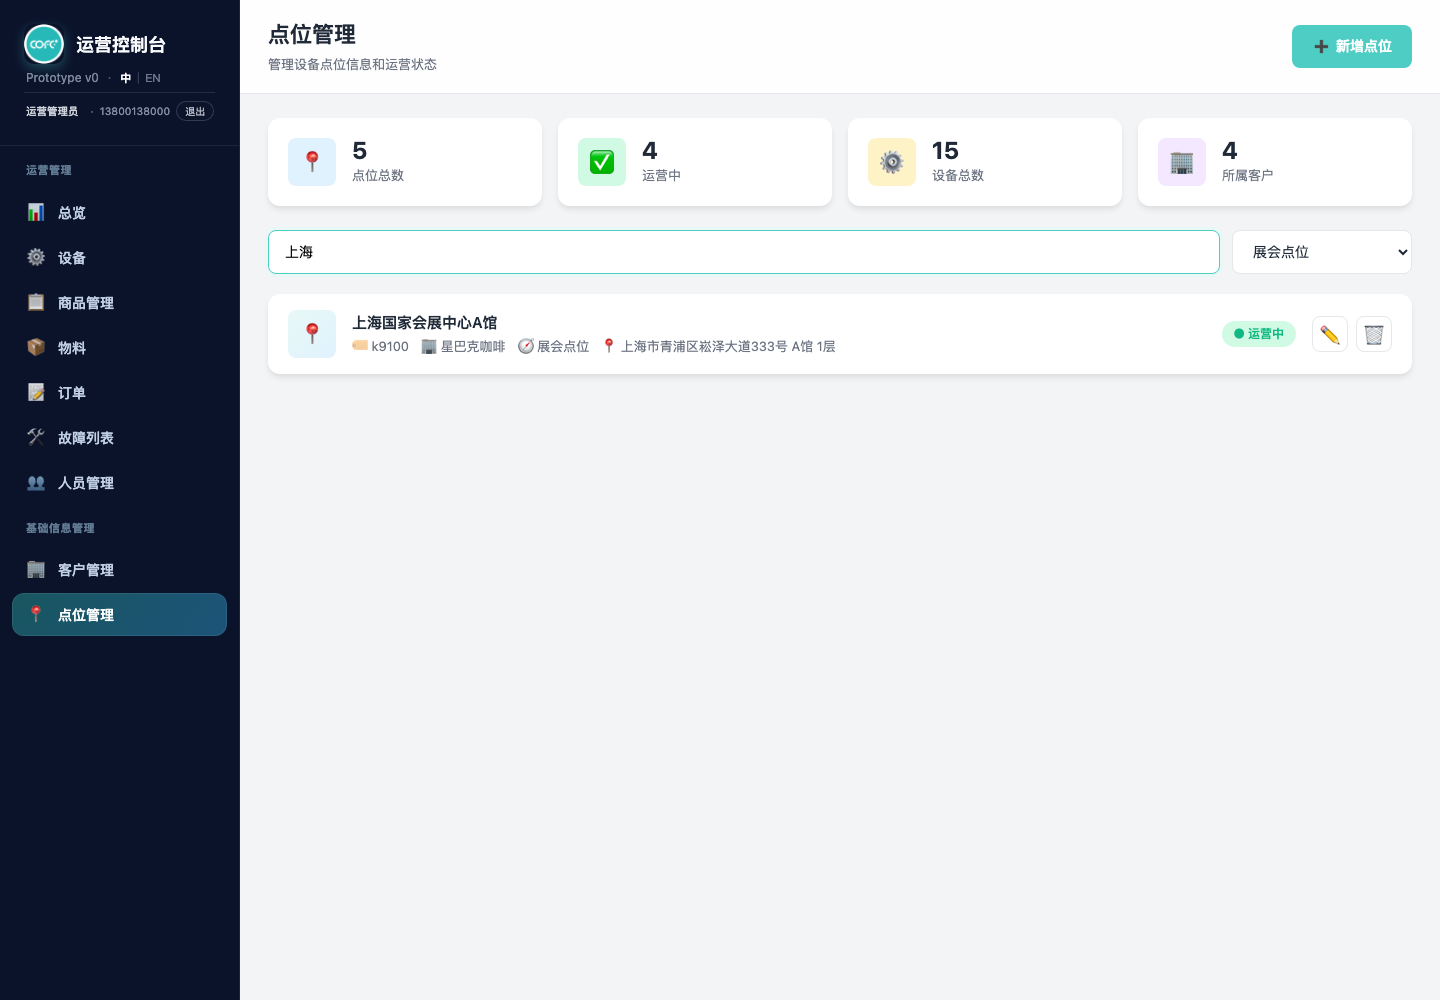Click the 商品管理 clipboard icon
The image size is (1440, 1000).
point(36,302)
